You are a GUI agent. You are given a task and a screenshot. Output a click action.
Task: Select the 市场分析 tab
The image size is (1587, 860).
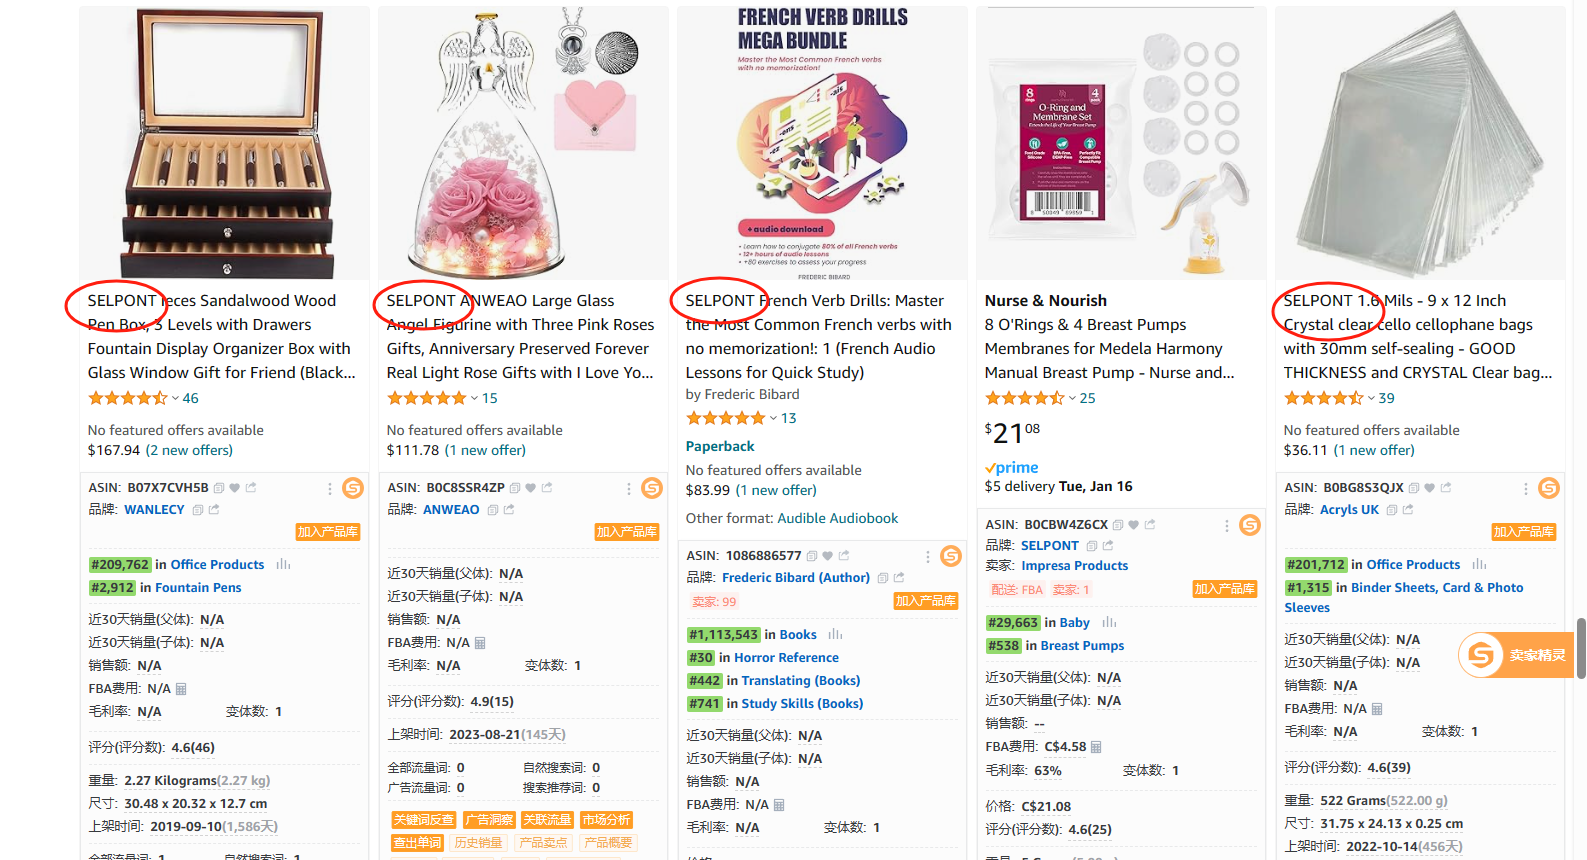[x=606, y=820]
